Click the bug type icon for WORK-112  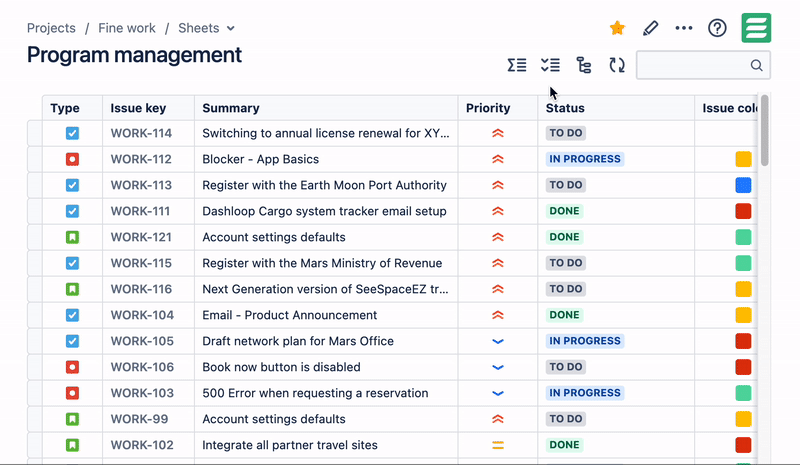[72, 159]
